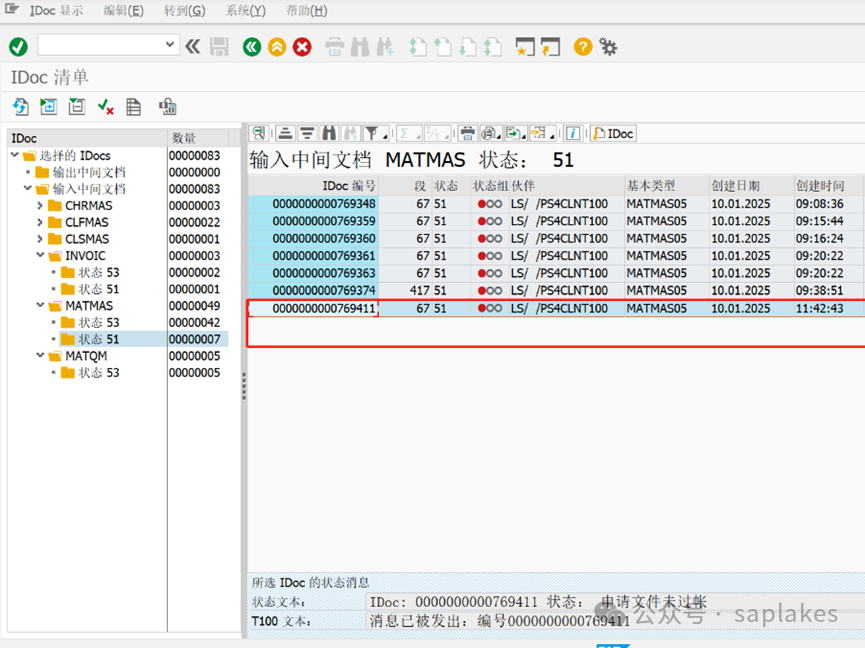Click the filter funnel icon in grid toolbar
This screenshot has width=865, height=648.
(372, 133)
